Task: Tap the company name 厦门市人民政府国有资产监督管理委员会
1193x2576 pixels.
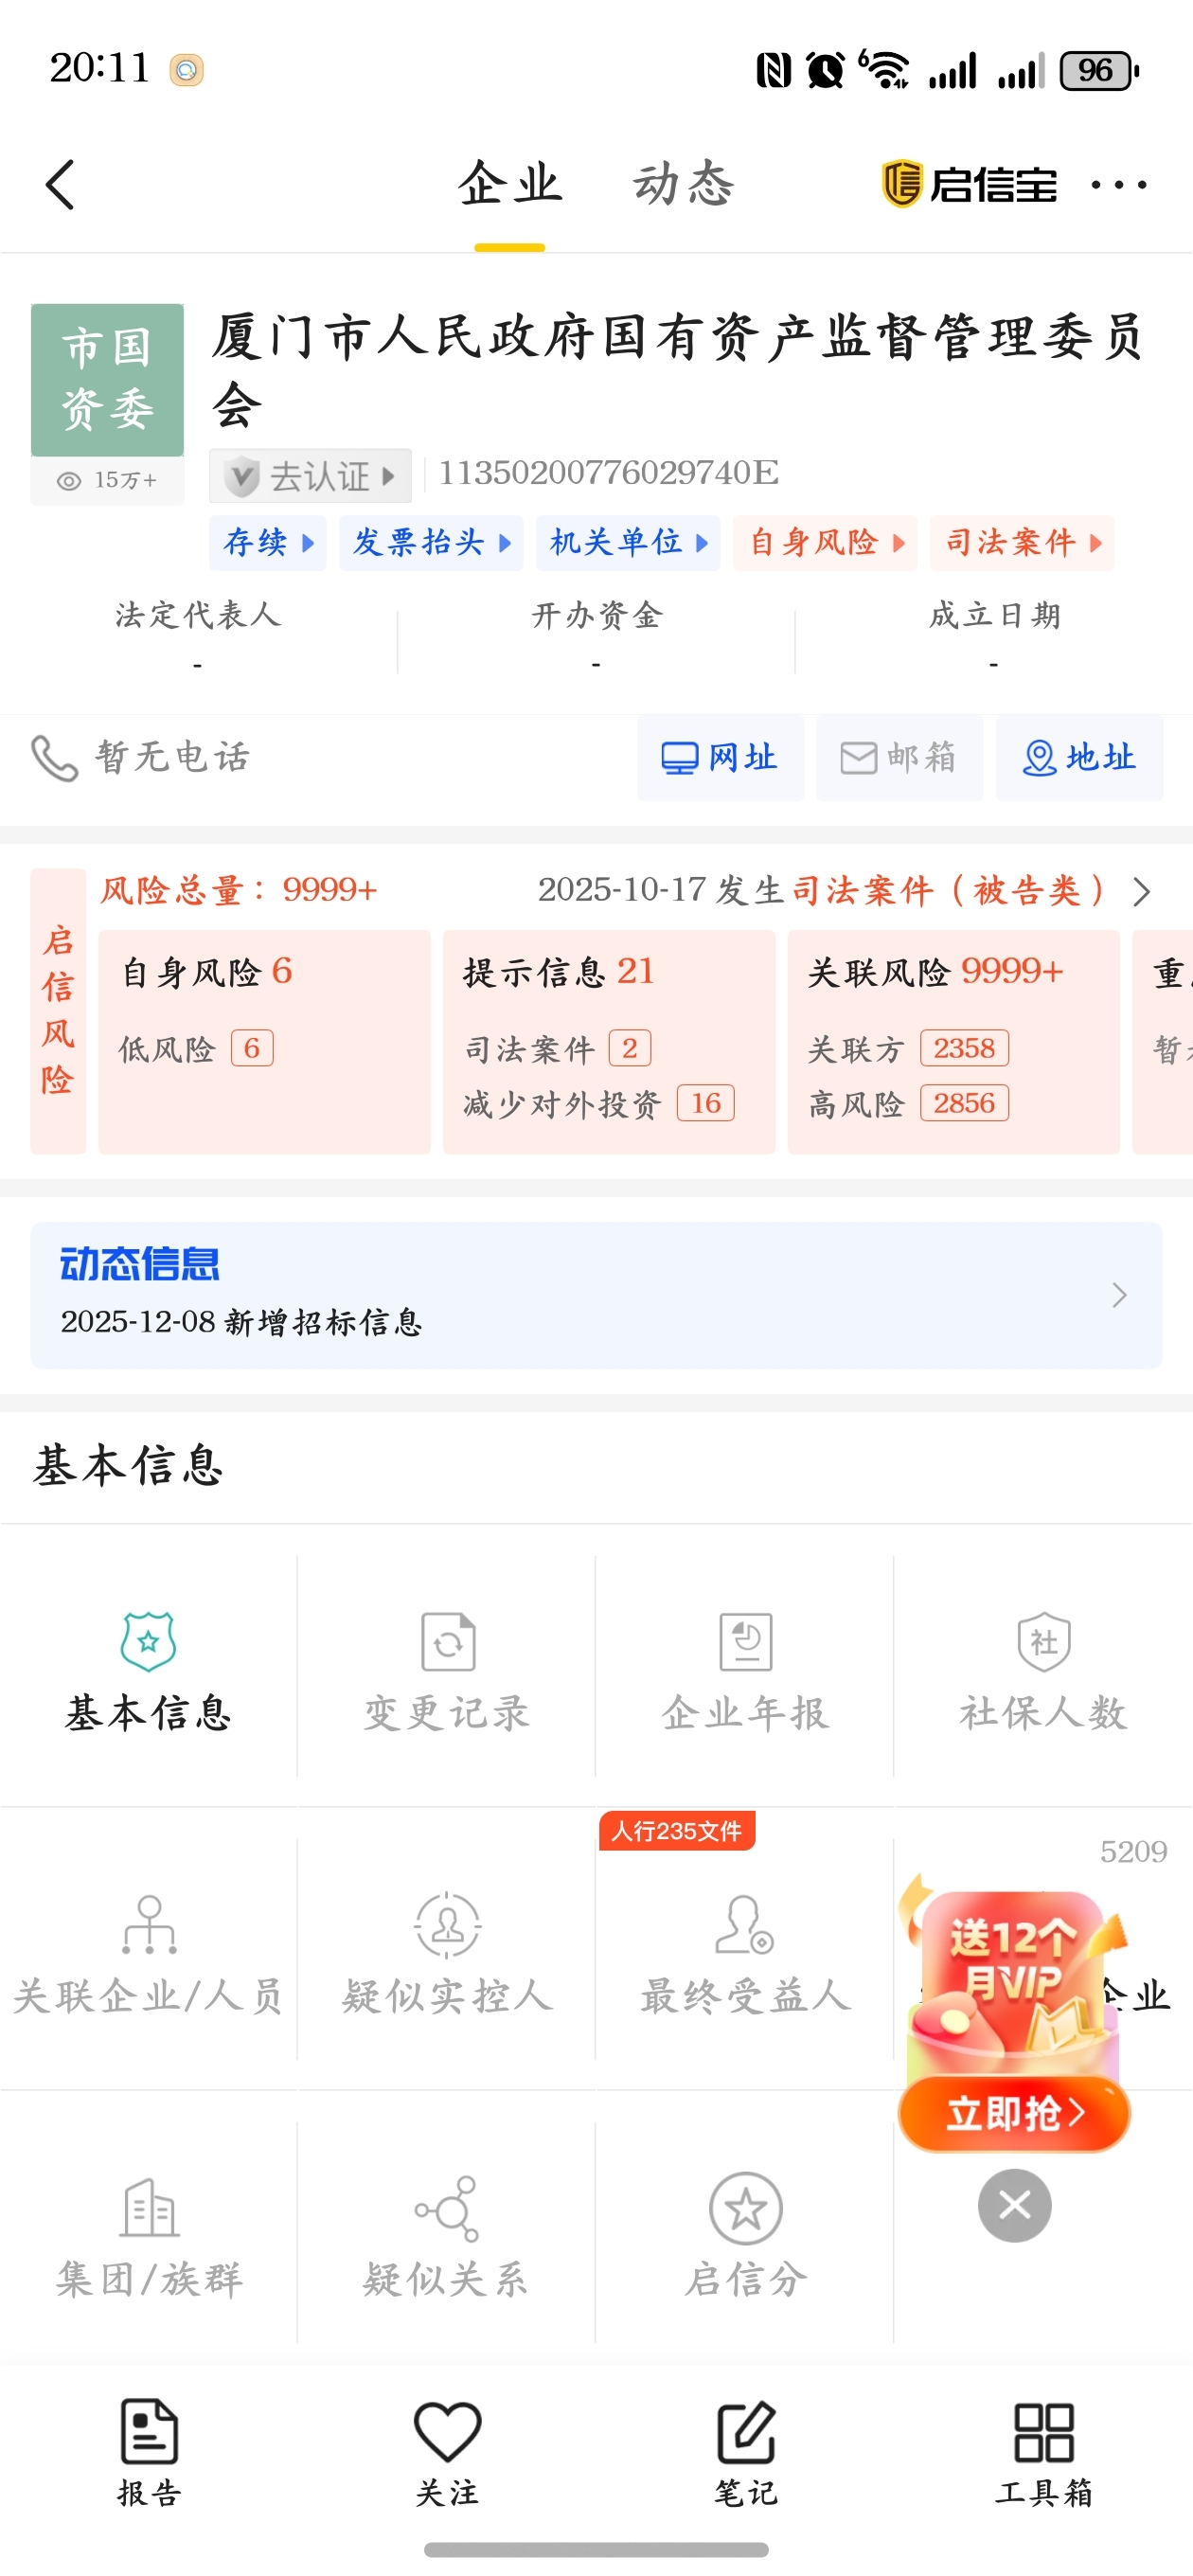Action: [x=678, y=370]
